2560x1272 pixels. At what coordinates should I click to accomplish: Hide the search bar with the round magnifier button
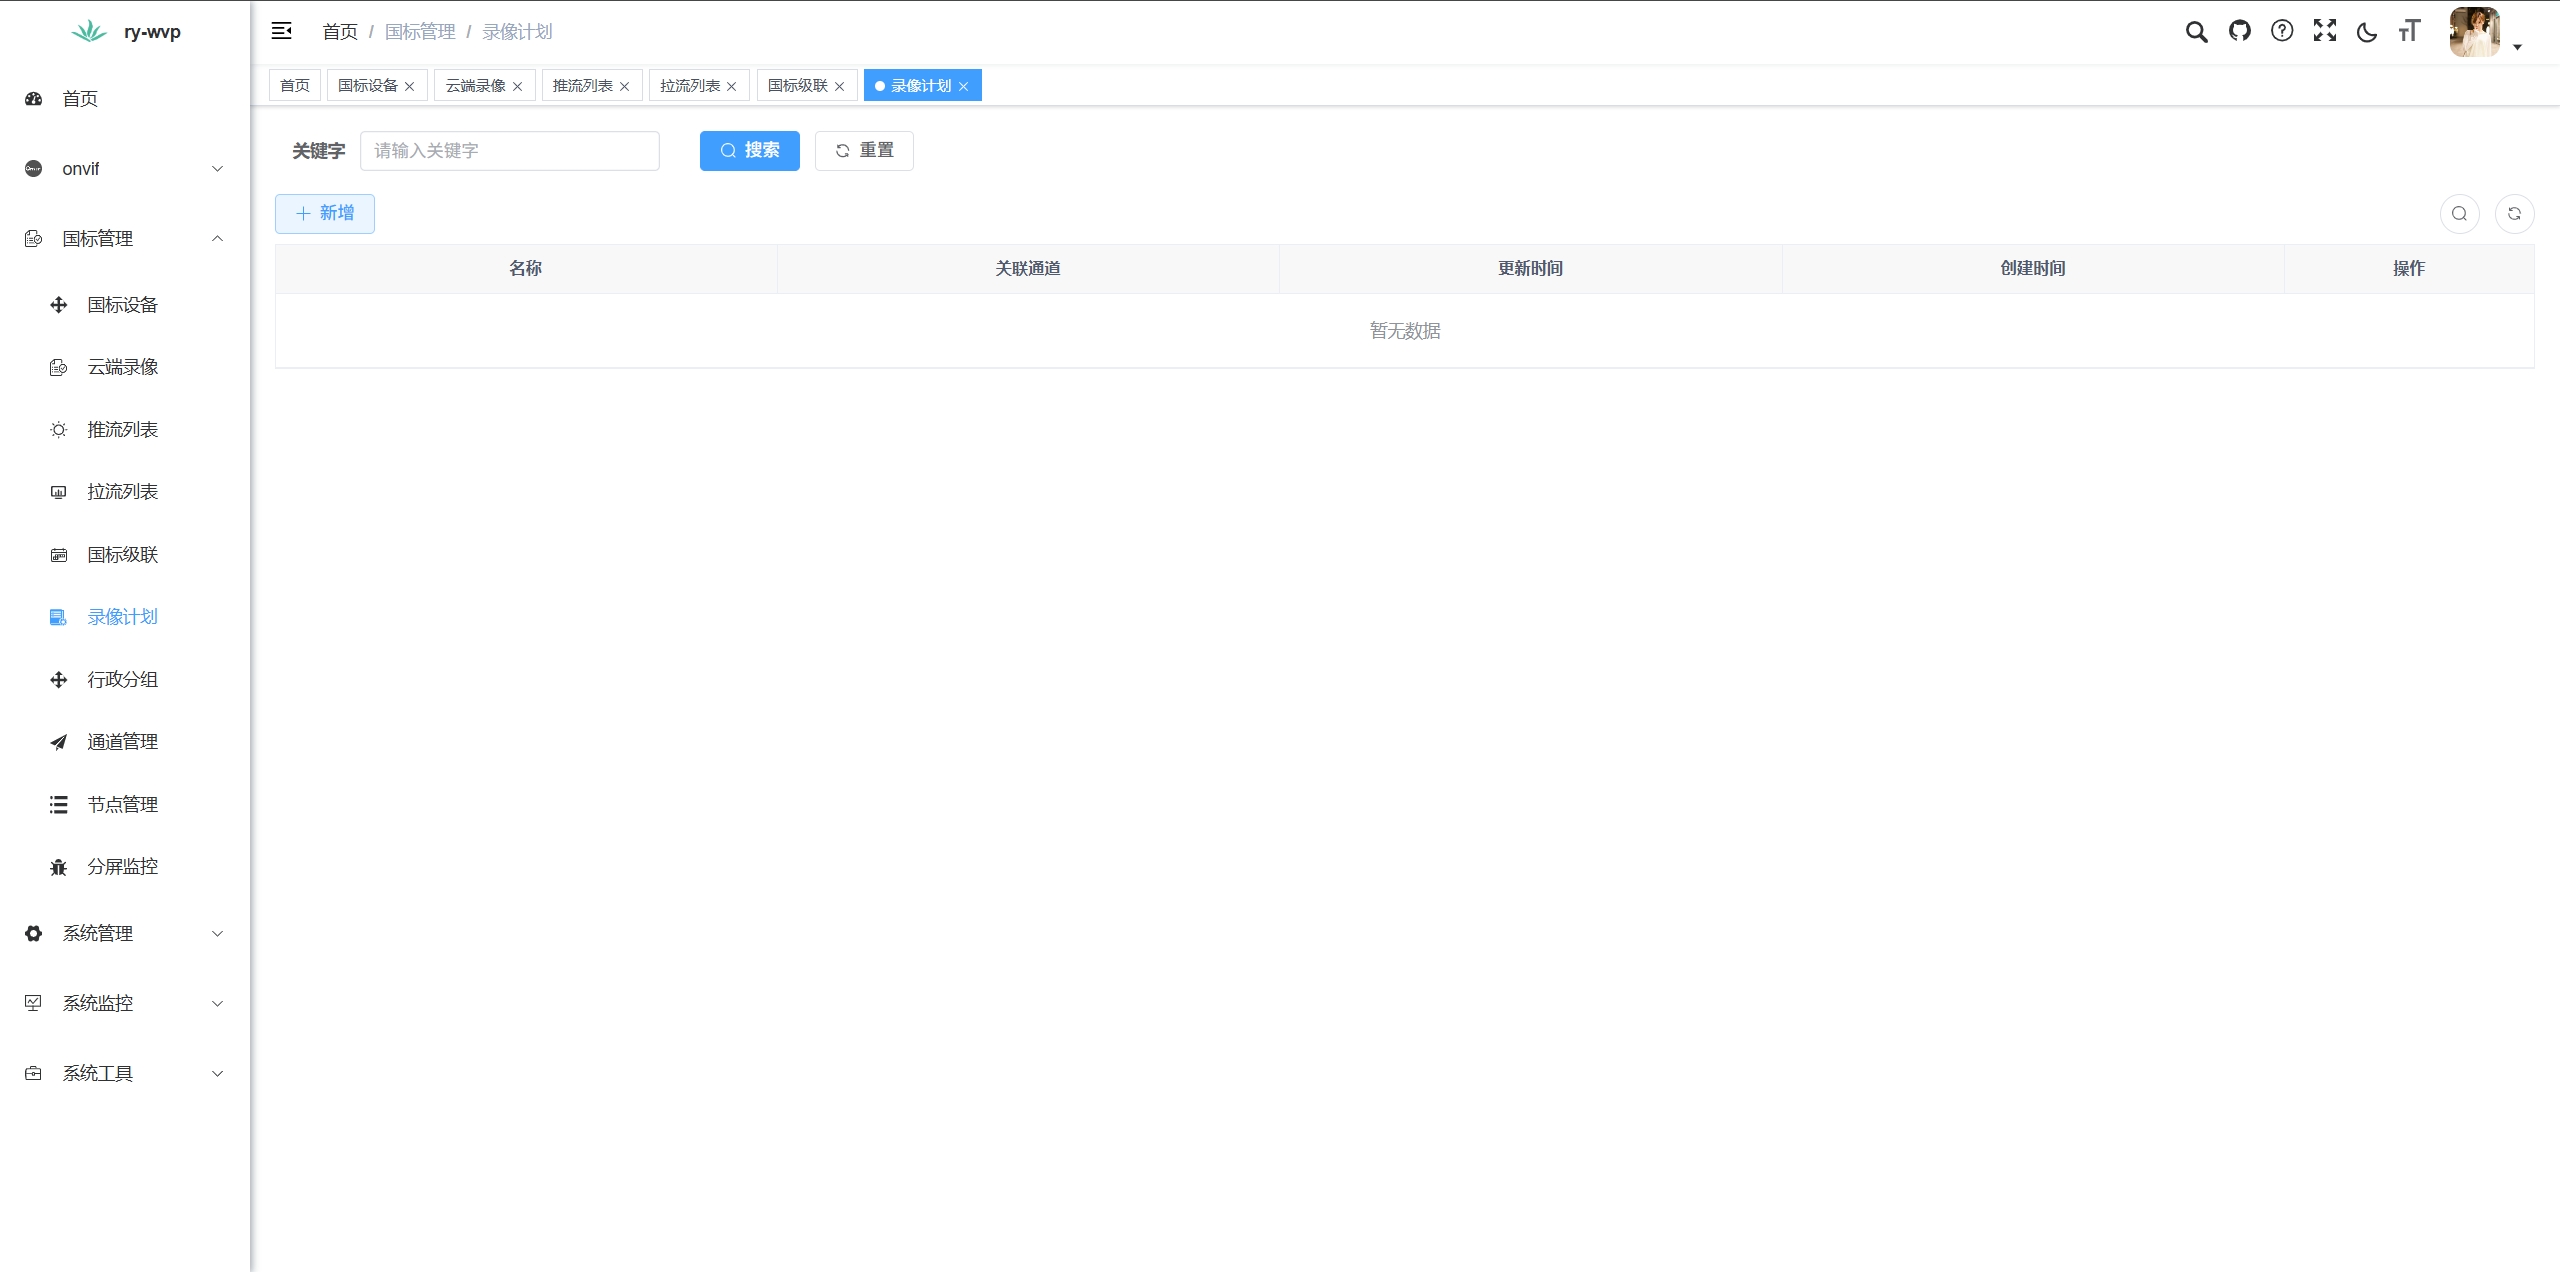(2459, 214)
